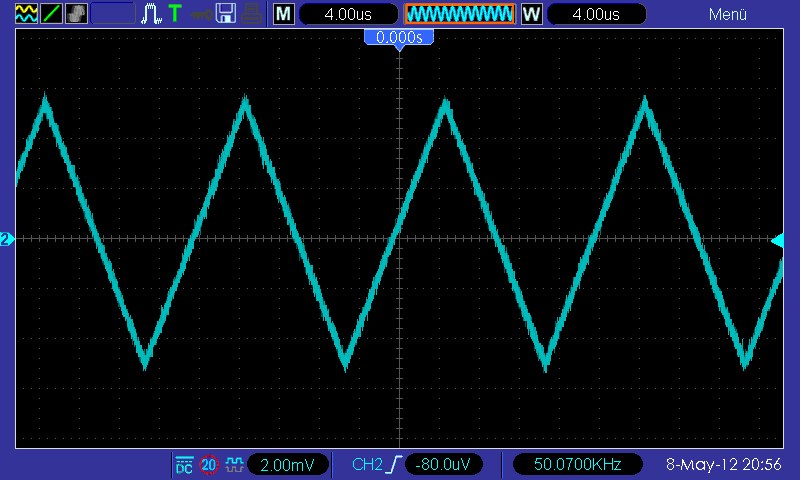Open the 2.00mV vertical scale field
The image size is (800, 480).
[x=288, y=465]
